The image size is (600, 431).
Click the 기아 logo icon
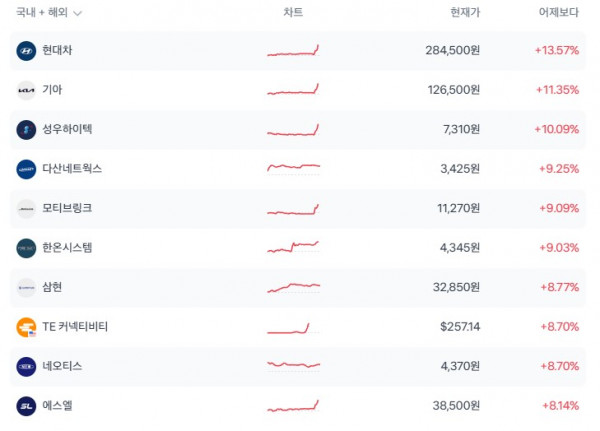26,90
